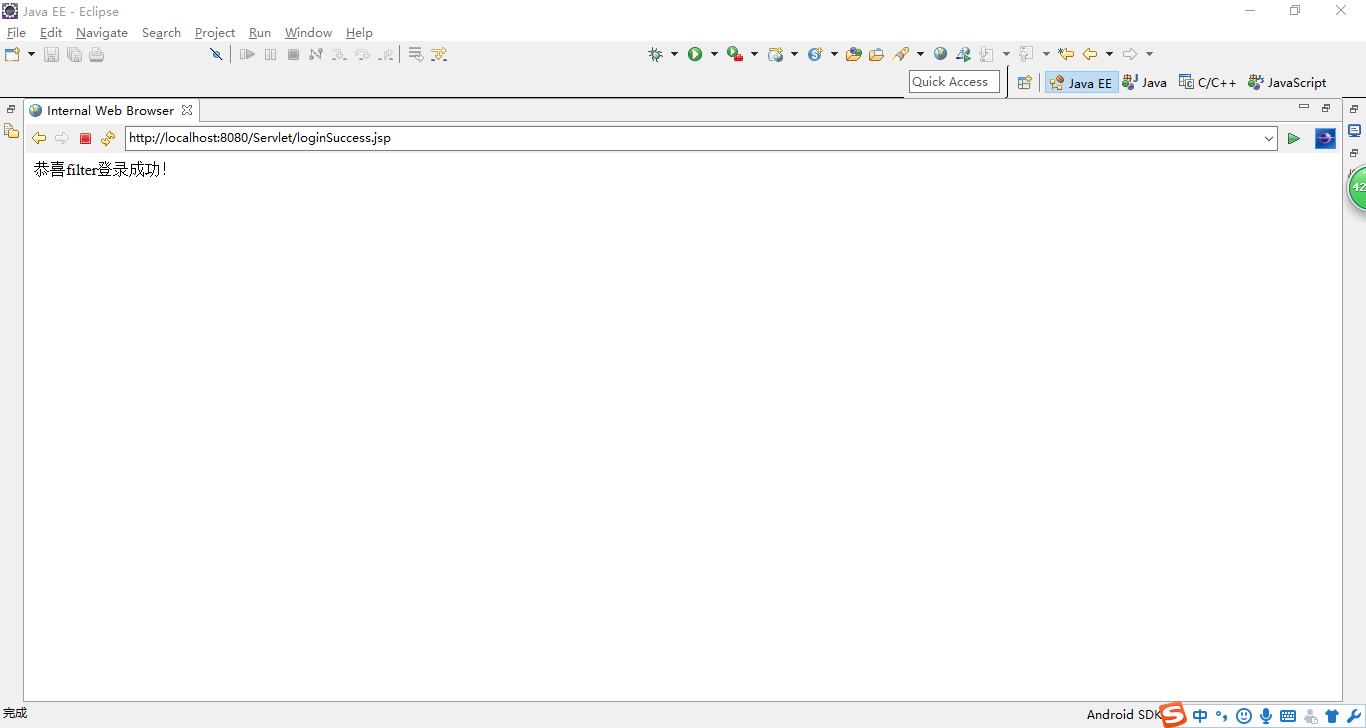Click the Quick Access search field
Screen dimensions: 1366x728
[x=954, y=82]
